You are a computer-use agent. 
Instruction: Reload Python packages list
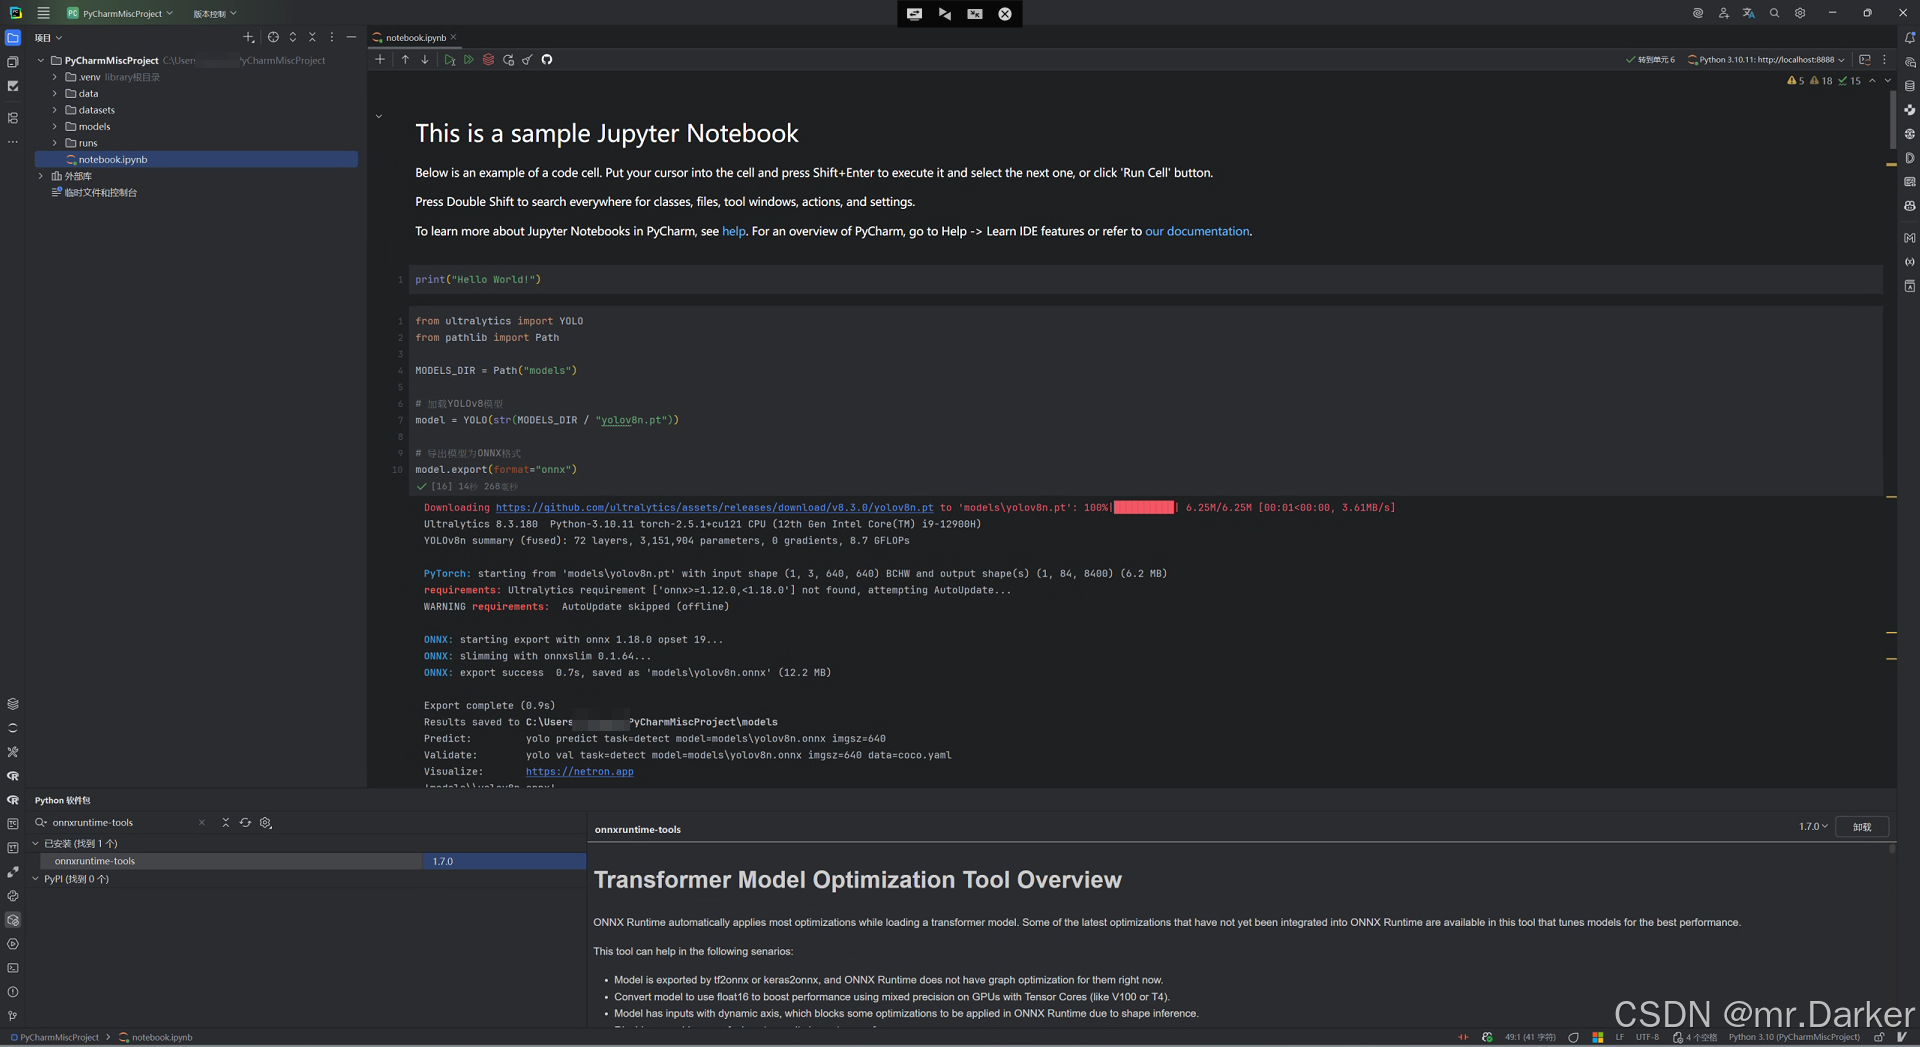tap(245, 823)
